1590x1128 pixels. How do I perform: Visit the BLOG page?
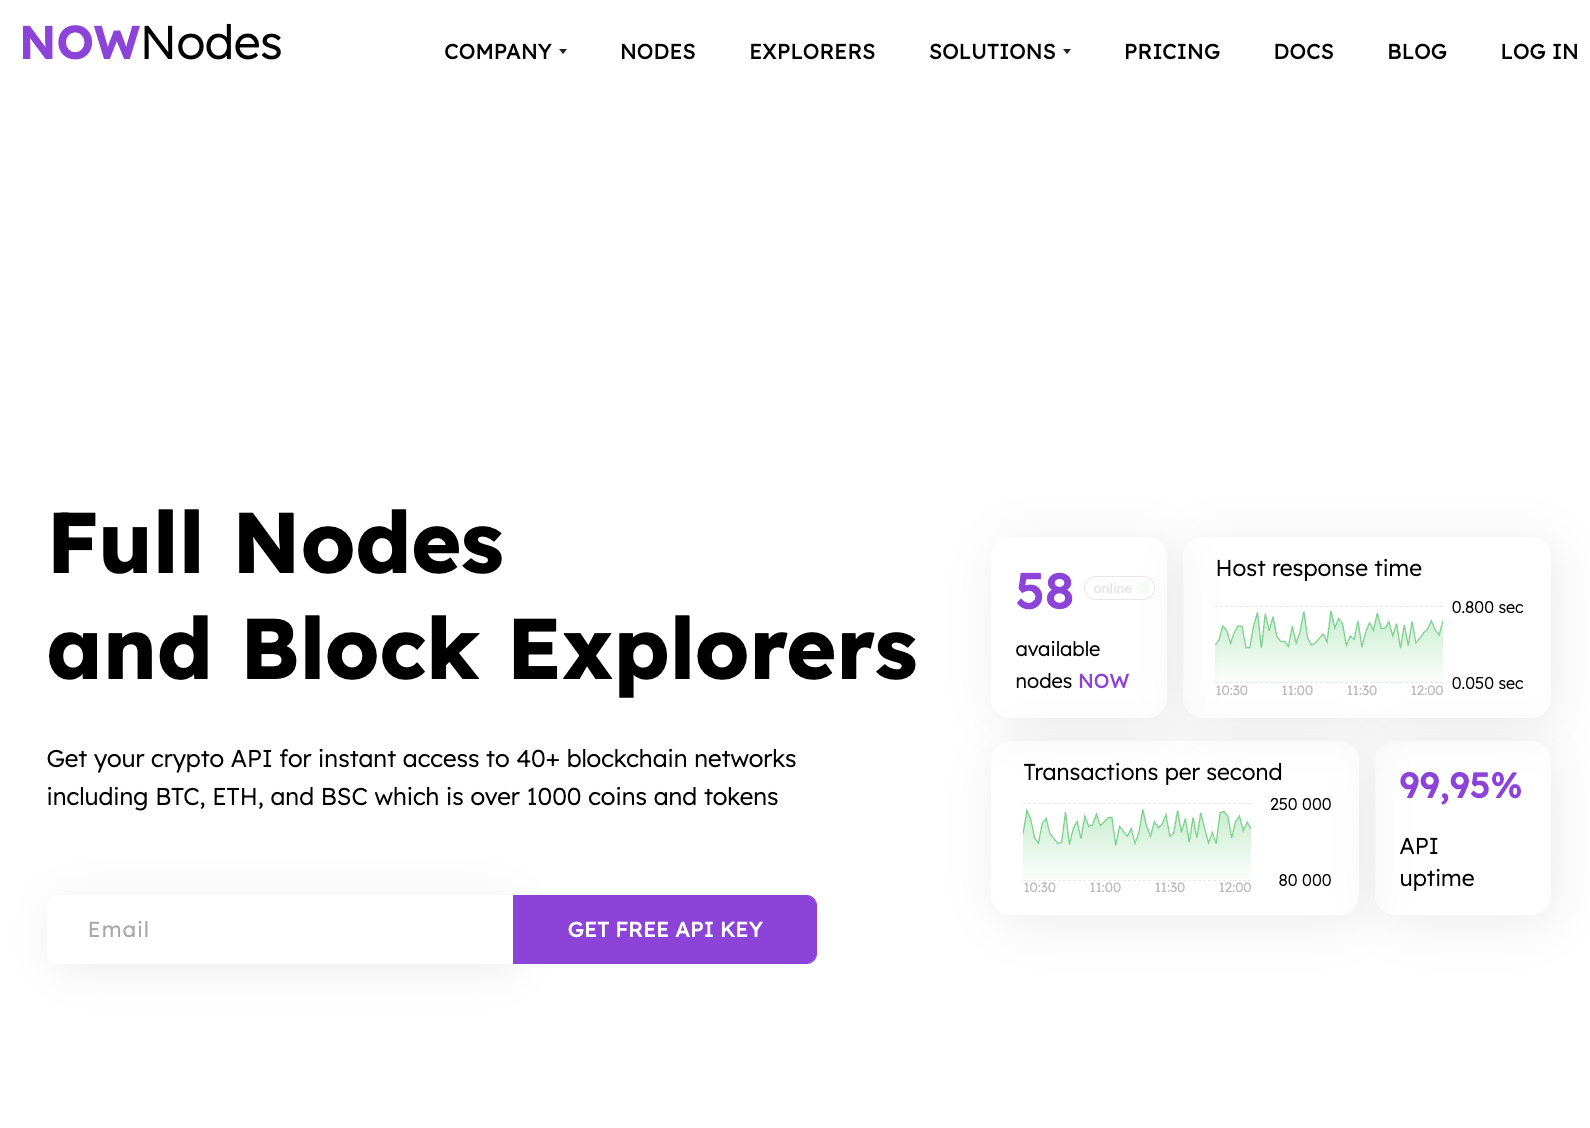click(1417, 52)
